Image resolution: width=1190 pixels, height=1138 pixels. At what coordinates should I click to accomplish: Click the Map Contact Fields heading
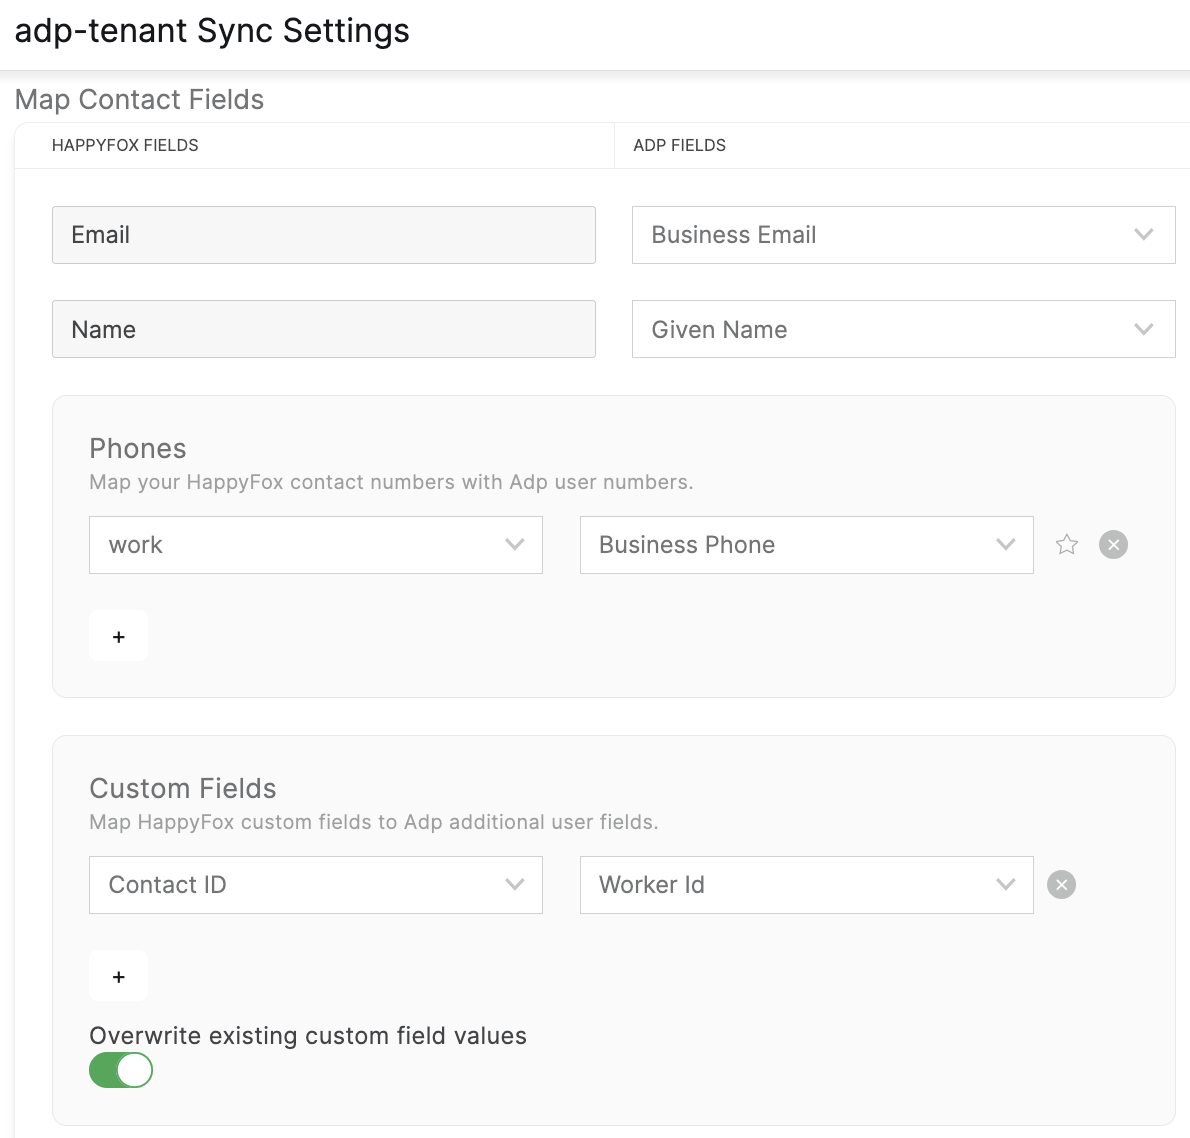point(140,99)
